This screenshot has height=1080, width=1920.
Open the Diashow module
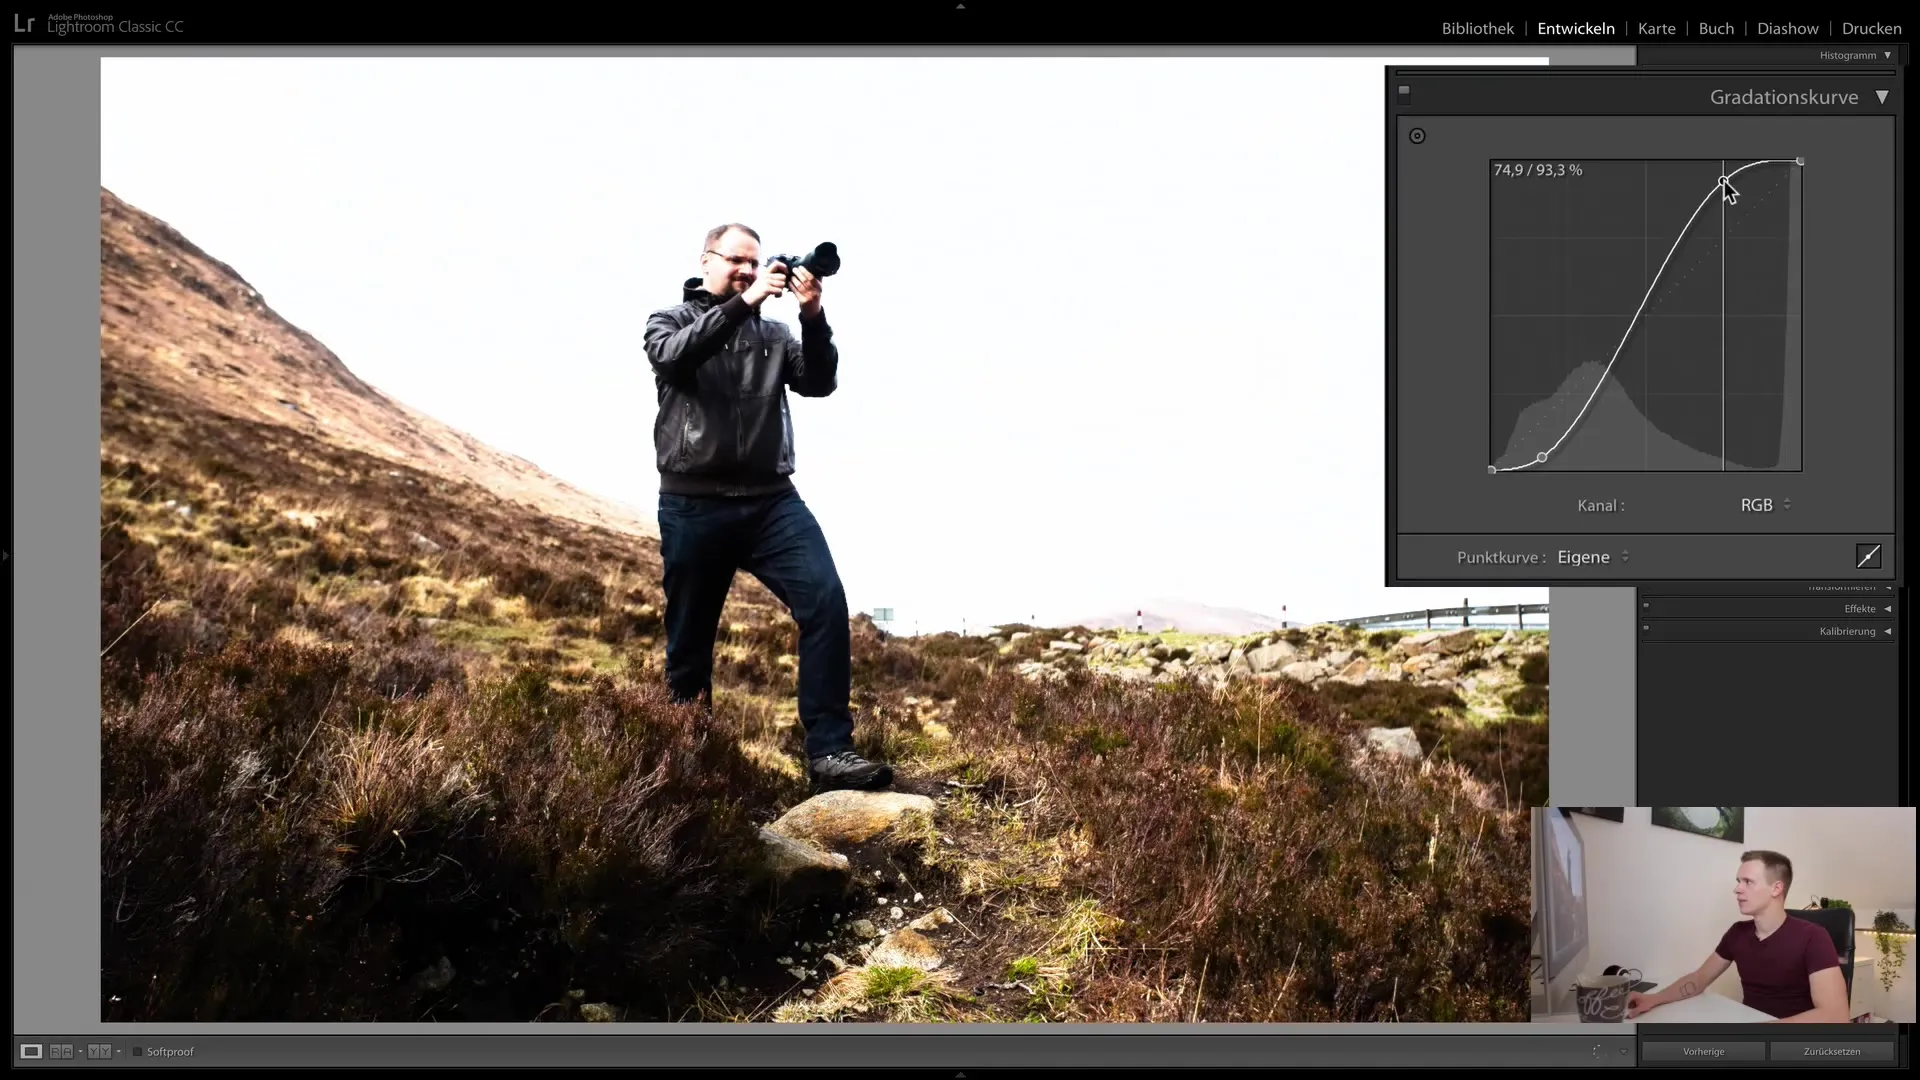[x=1788, y=28]
